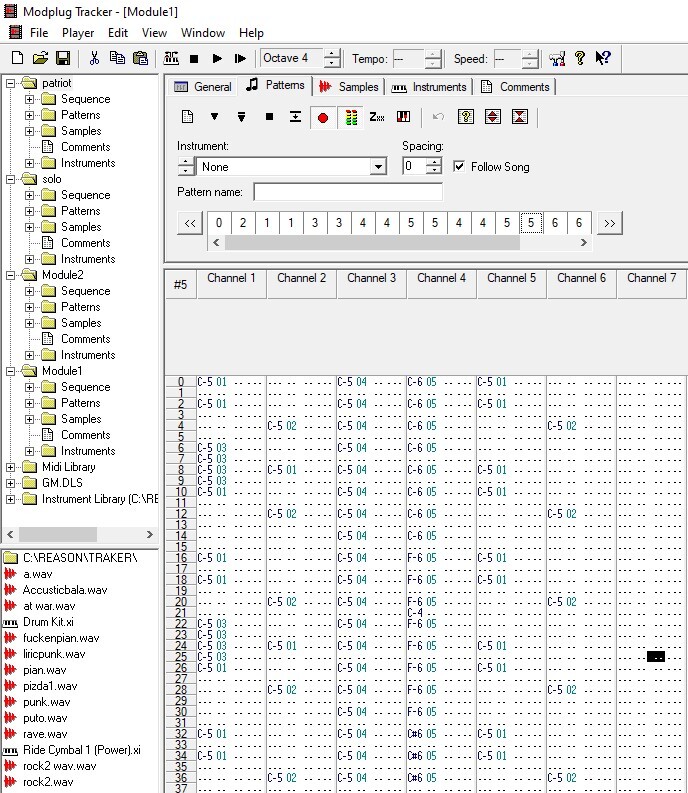Toggle the red Record button in pattern toolbar
Image resolution: width=688 pixels, height=793 pixels.
click(322, 117)
